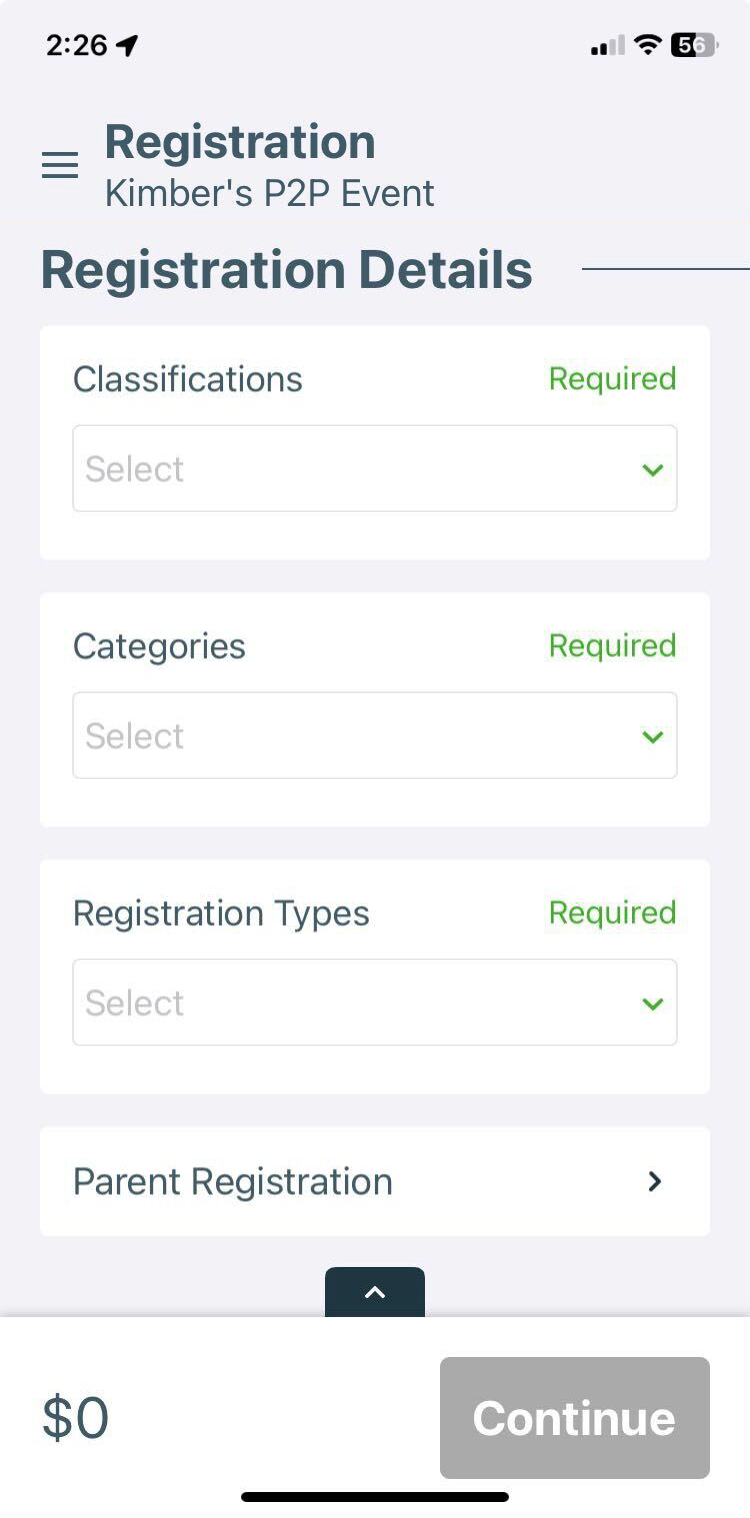Click the Categories green chevron arrow
750x1518 pixels.
653,736
